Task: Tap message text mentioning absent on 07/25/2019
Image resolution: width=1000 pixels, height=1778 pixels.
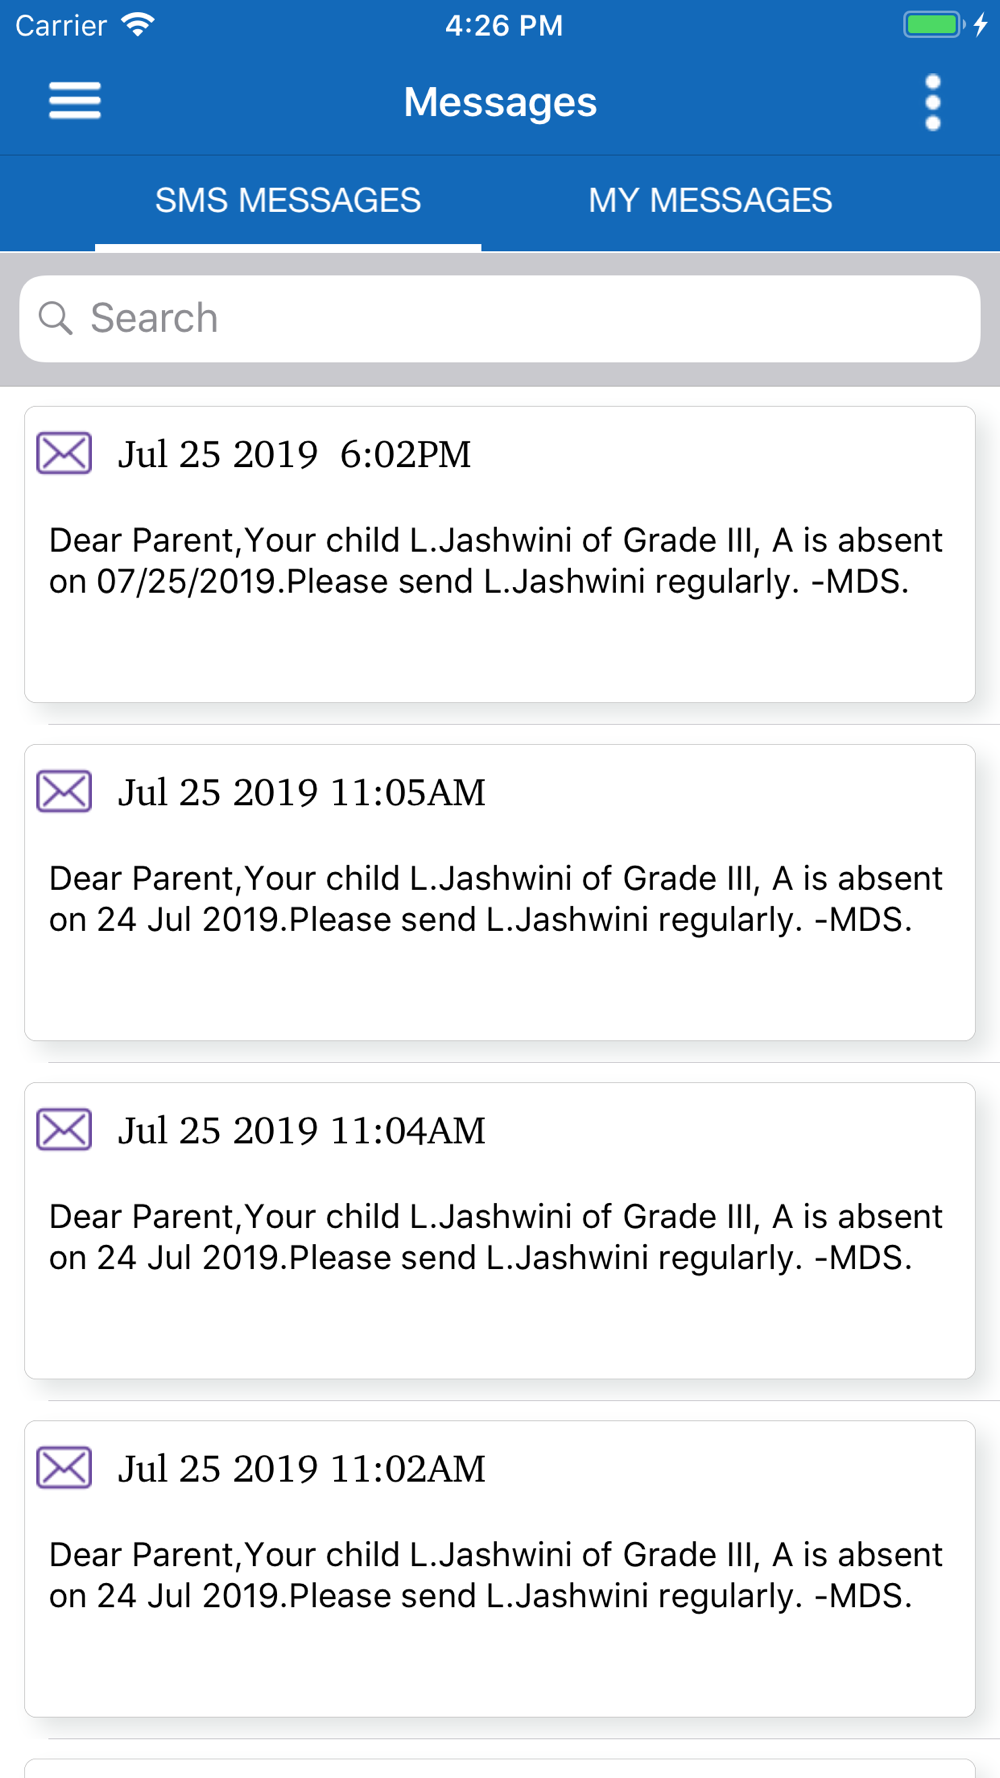Action: click(x=496, y=560)
